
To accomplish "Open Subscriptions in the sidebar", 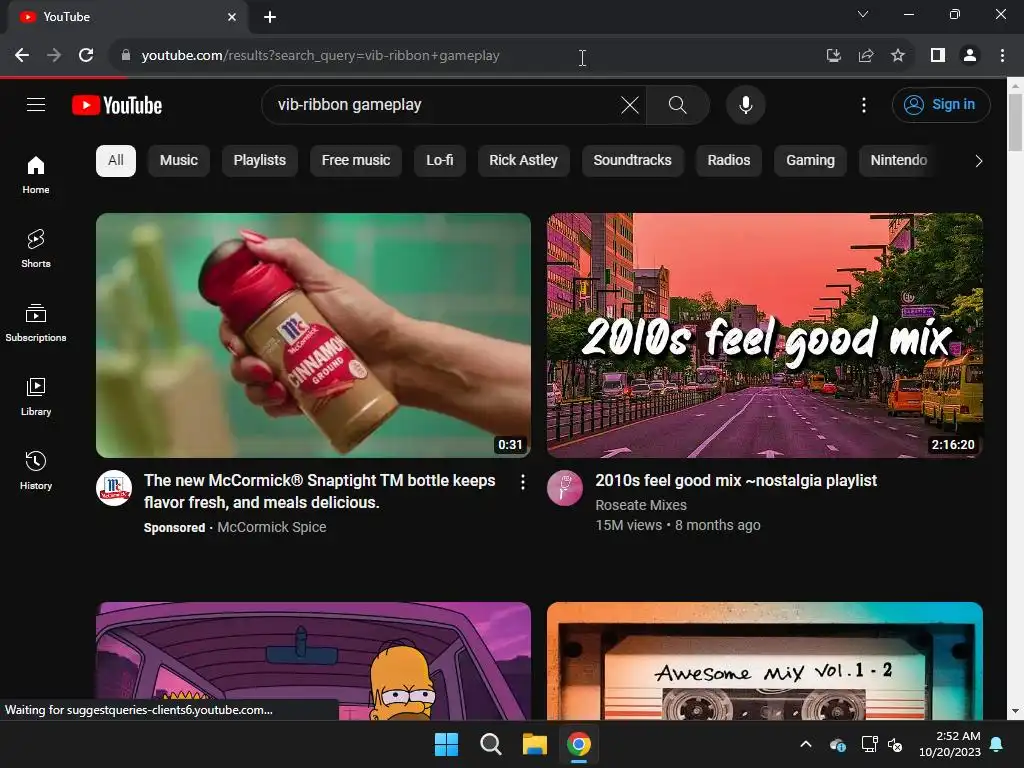I will [x=36, y=323].
